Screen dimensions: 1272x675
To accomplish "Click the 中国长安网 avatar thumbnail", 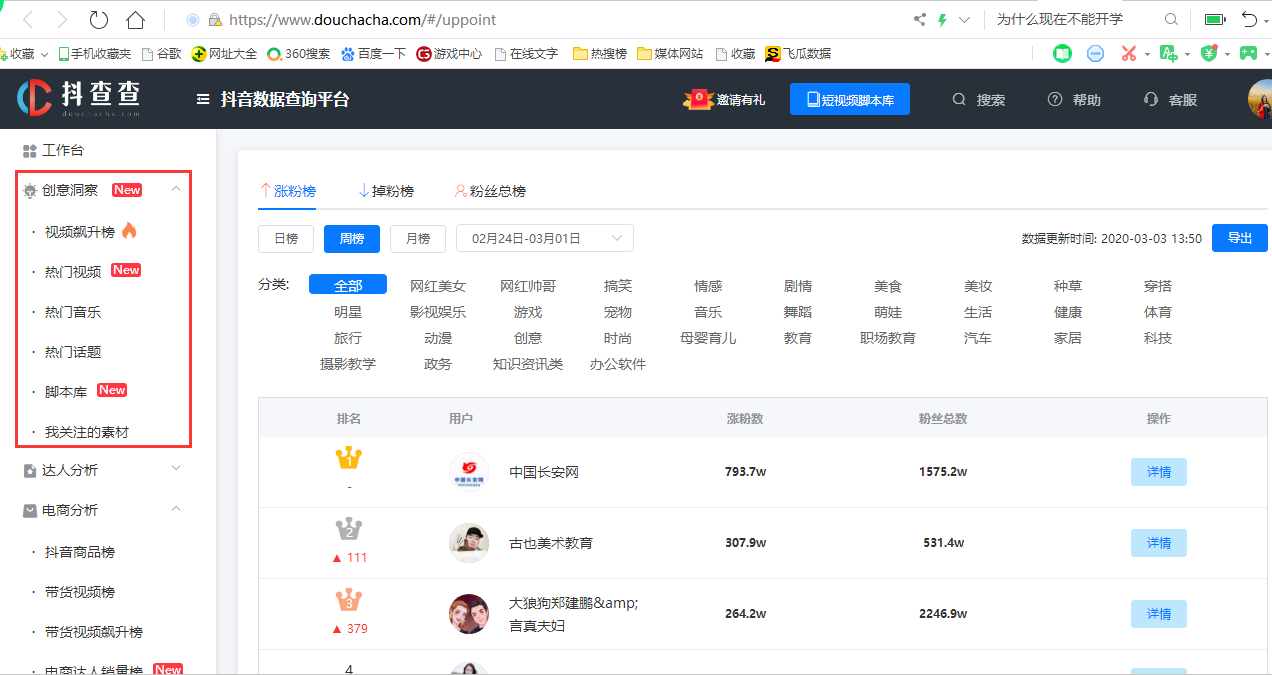I will coord(469,472).
